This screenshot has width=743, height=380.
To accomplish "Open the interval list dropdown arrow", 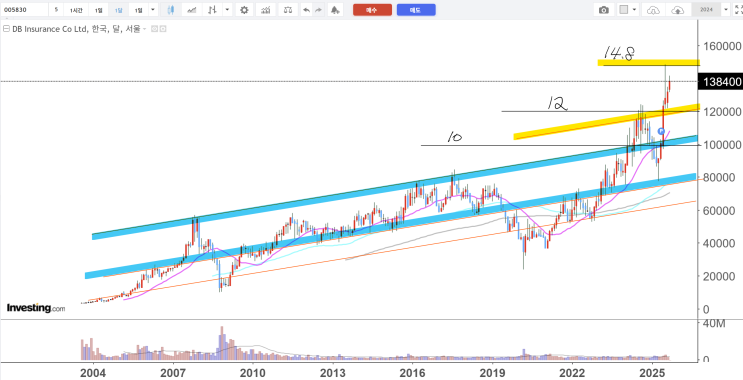I will 153,9.
